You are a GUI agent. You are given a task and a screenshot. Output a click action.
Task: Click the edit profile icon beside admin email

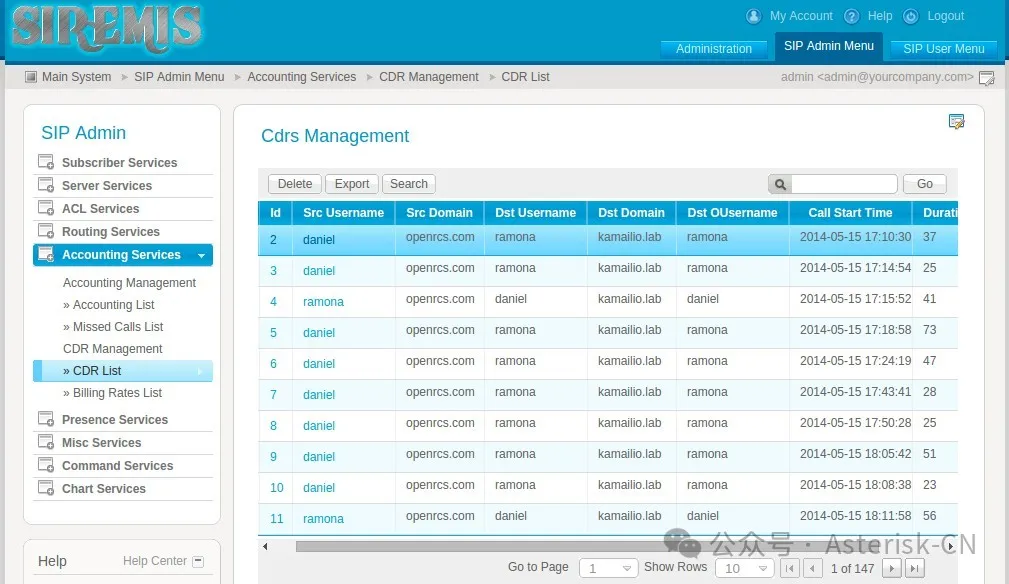(986, 78)
